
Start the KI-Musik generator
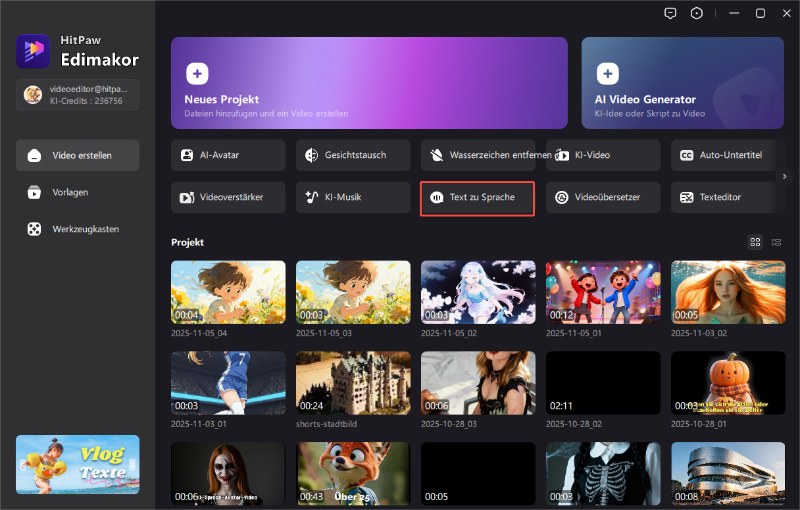click(353, 198)
